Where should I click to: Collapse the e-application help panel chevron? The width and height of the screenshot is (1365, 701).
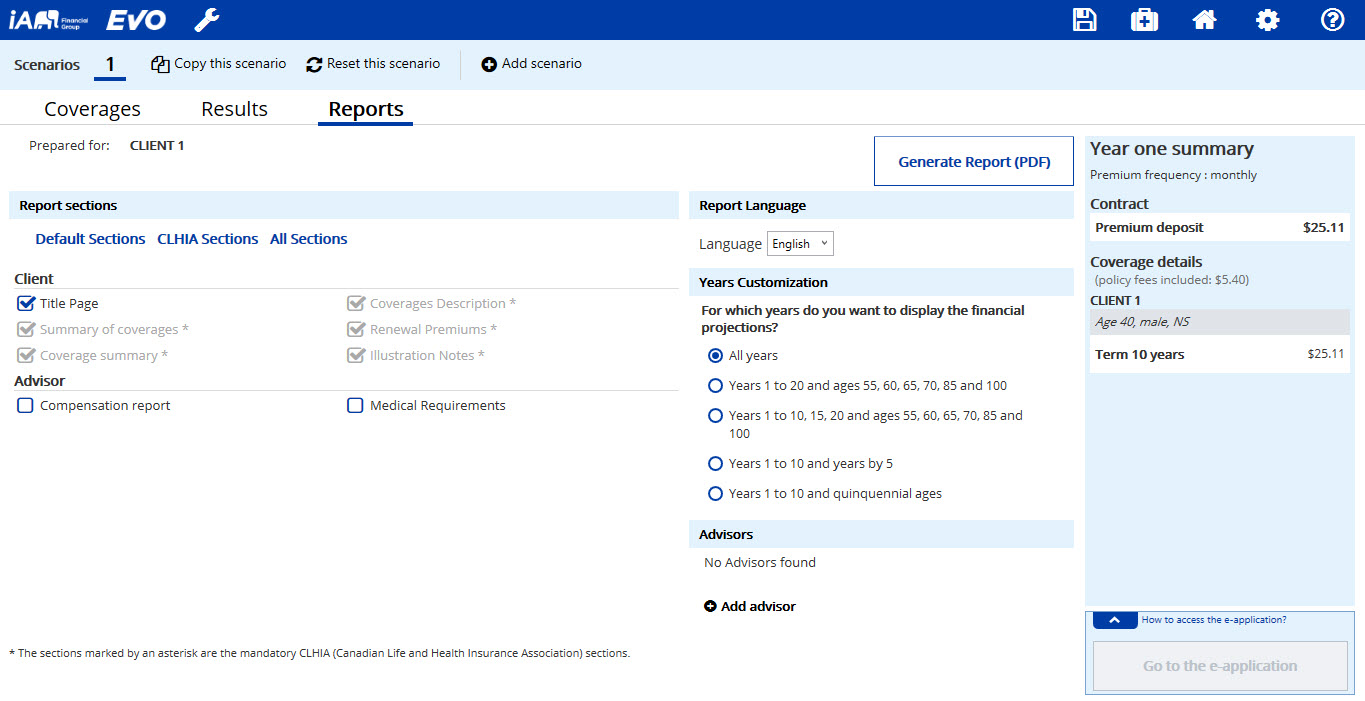coord(1114,620)
